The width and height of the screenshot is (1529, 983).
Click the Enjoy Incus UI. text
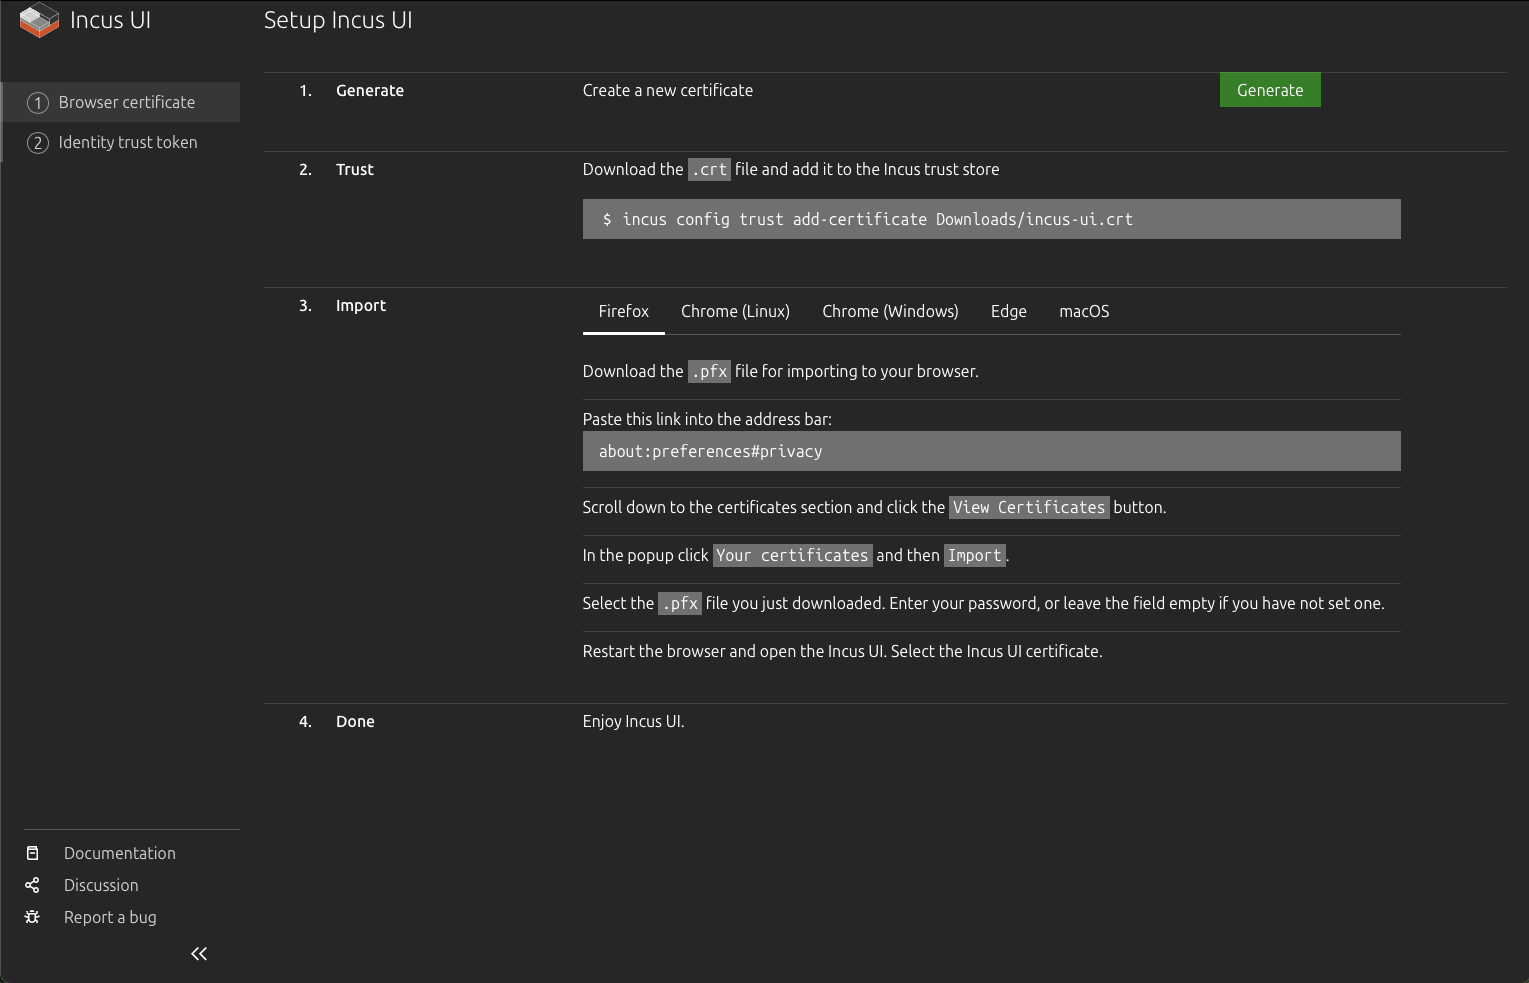click(634, 721)
